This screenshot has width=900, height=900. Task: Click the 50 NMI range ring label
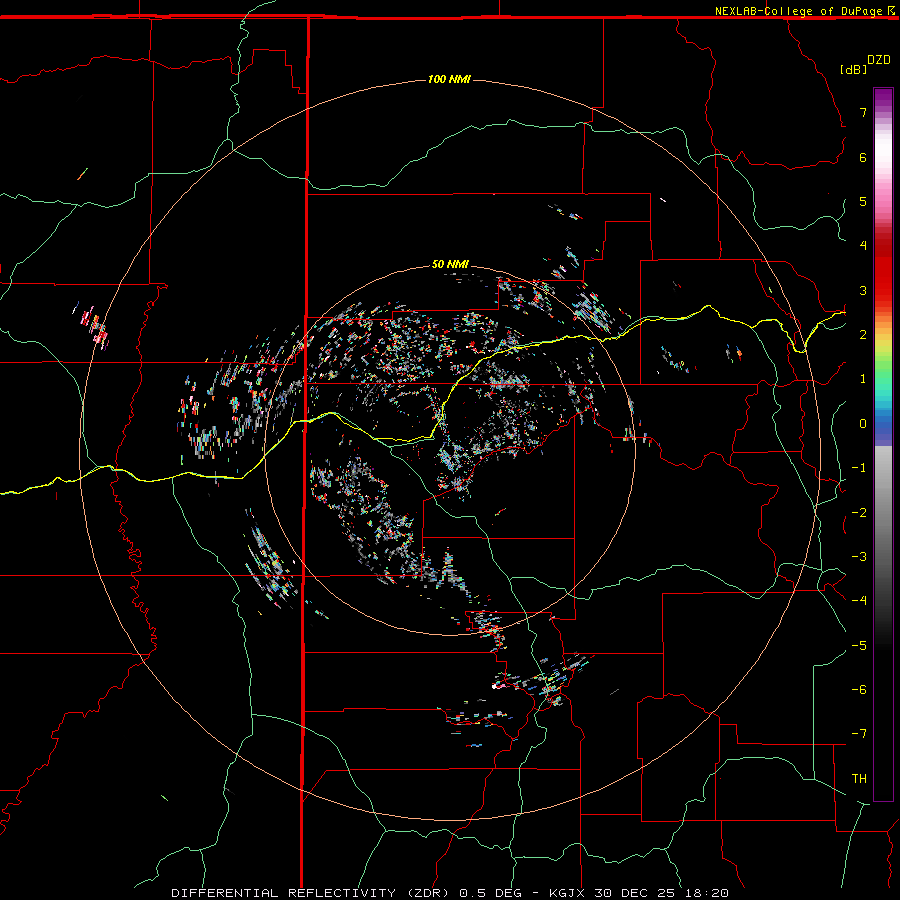(x=450, y=264)
